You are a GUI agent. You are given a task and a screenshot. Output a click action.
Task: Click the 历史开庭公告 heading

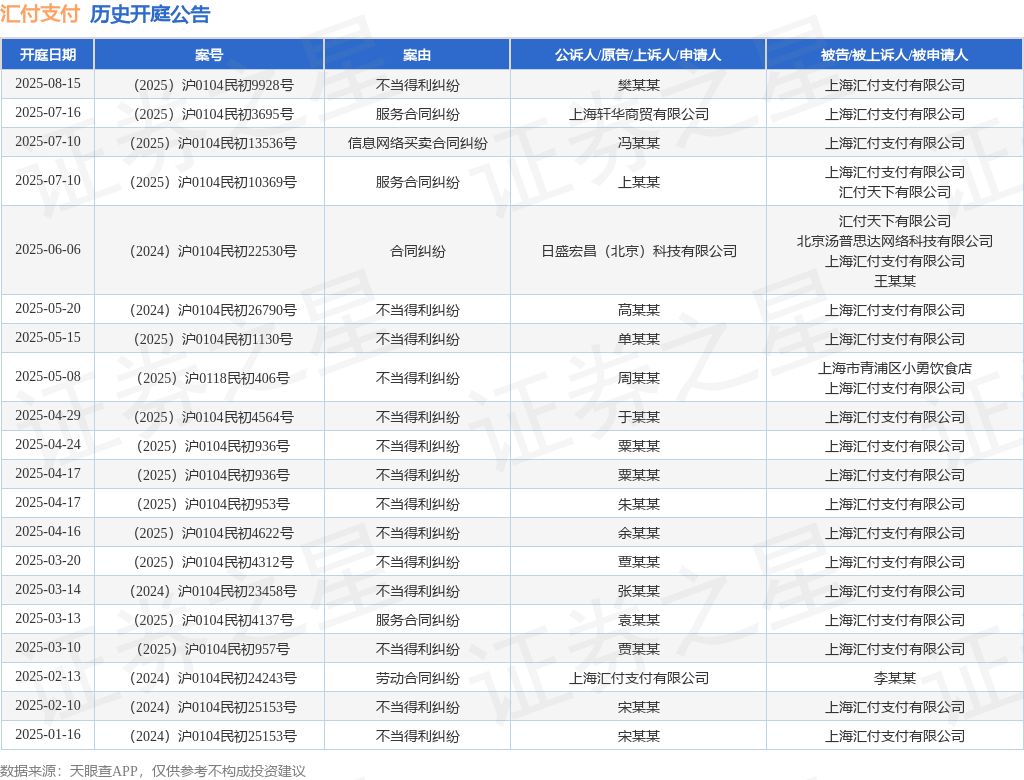pos(150,14)
